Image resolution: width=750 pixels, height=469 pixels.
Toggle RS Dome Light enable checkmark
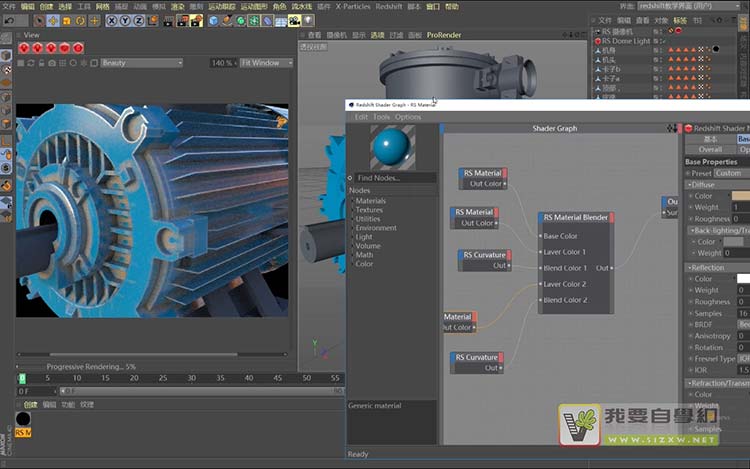pos(664,41)
